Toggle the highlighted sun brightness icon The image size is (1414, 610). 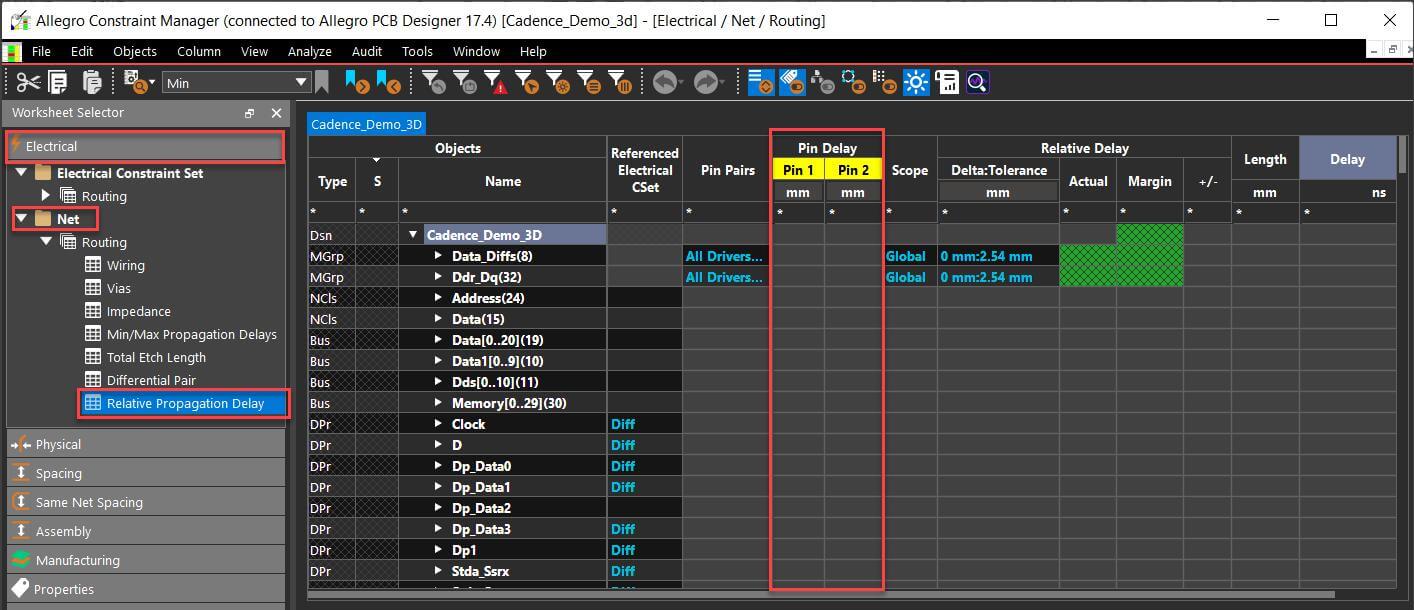pyautogui.click(x=916, y=82)
